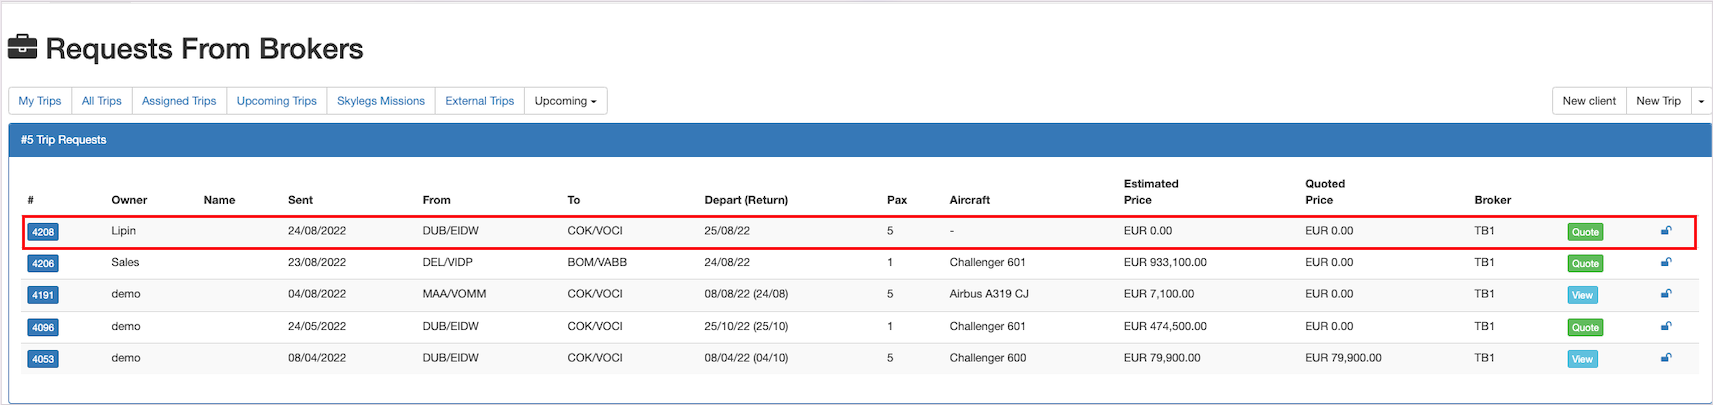The height and width of the screenshot is (405, 1713).
Task: Open the Upcoming filter dropdown
Action: [565, 101]
